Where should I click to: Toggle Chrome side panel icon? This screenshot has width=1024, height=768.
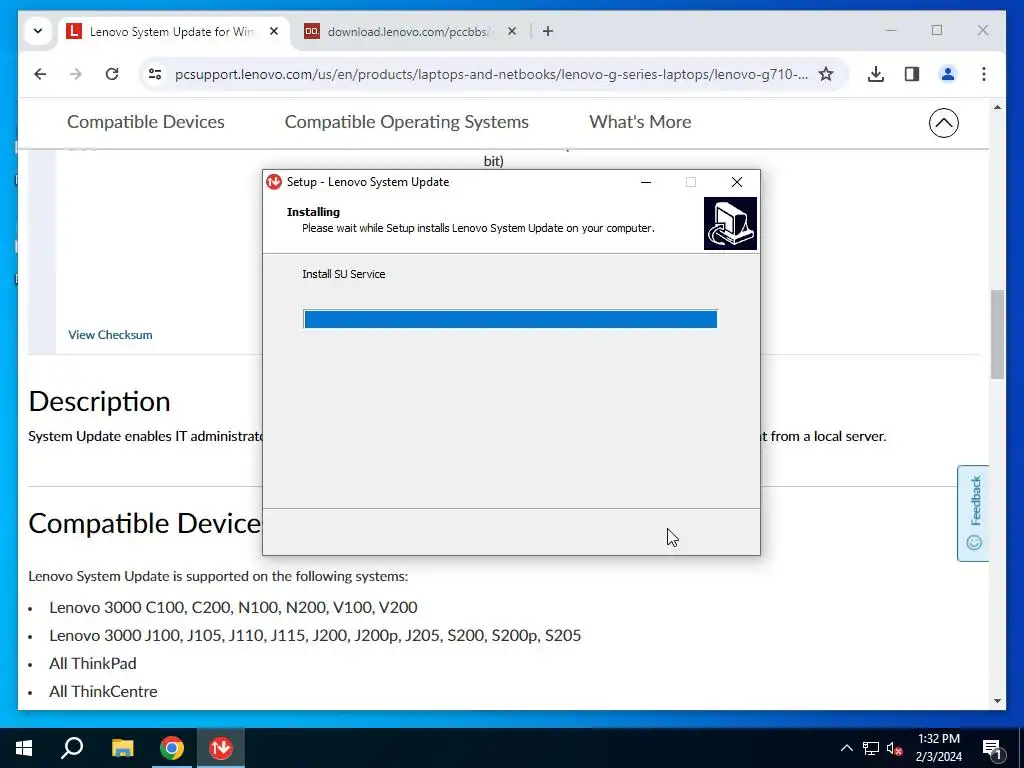(x=912, y=74)
